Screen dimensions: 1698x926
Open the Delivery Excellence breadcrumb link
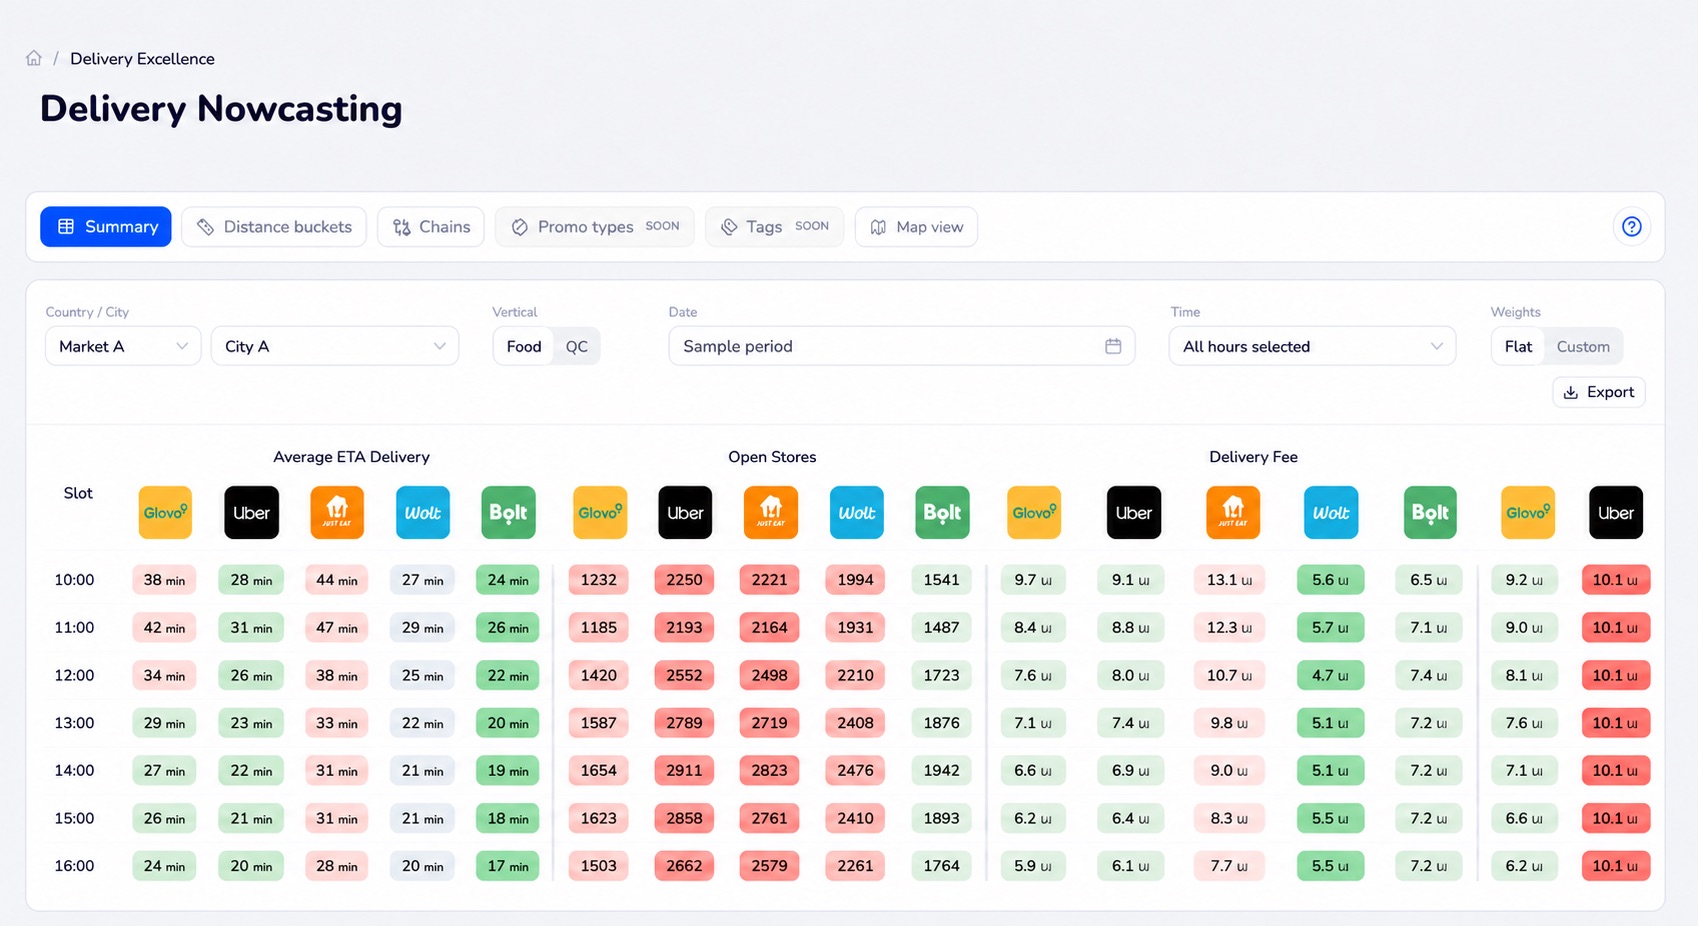(142, 59)
